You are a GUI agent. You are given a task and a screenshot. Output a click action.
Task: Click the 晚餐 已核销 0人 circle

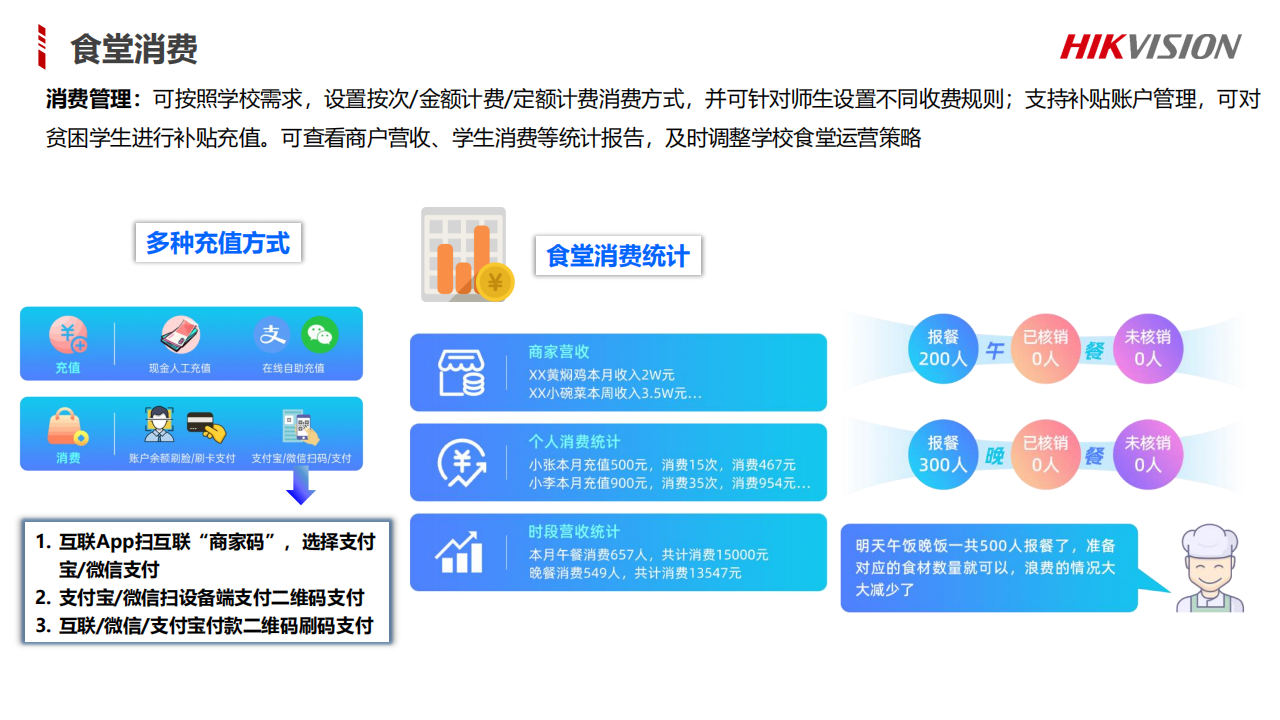1045,454
